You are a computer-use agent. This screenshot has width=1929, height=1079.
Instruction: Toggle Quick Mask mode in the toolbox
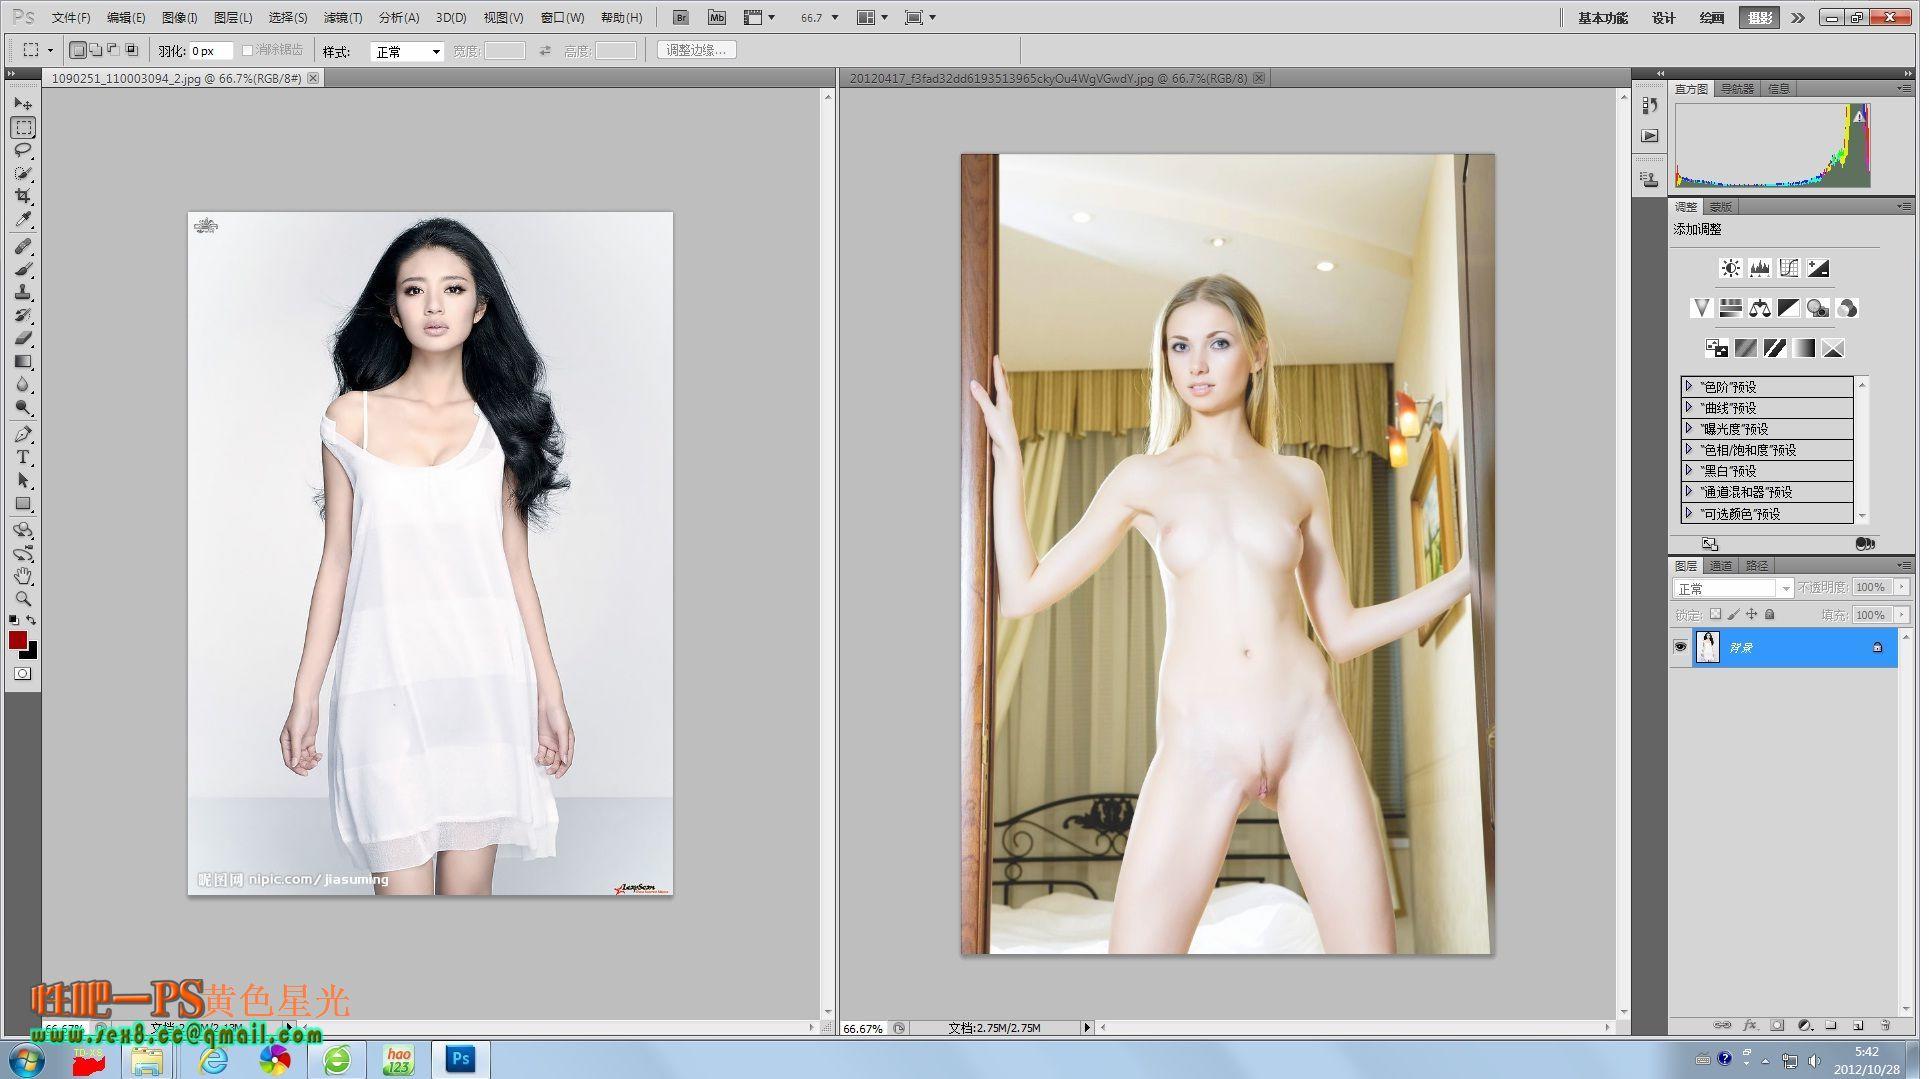tap(23, 674)
